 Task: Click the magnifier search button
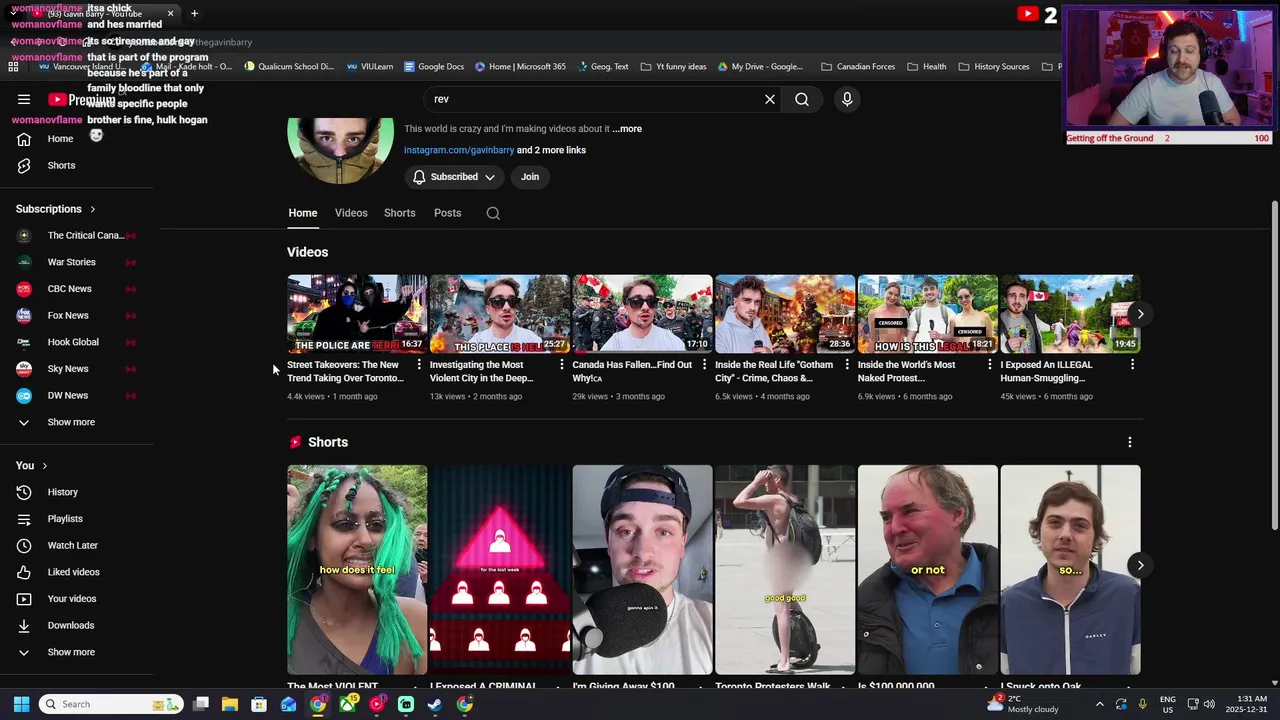click(802, 99)
